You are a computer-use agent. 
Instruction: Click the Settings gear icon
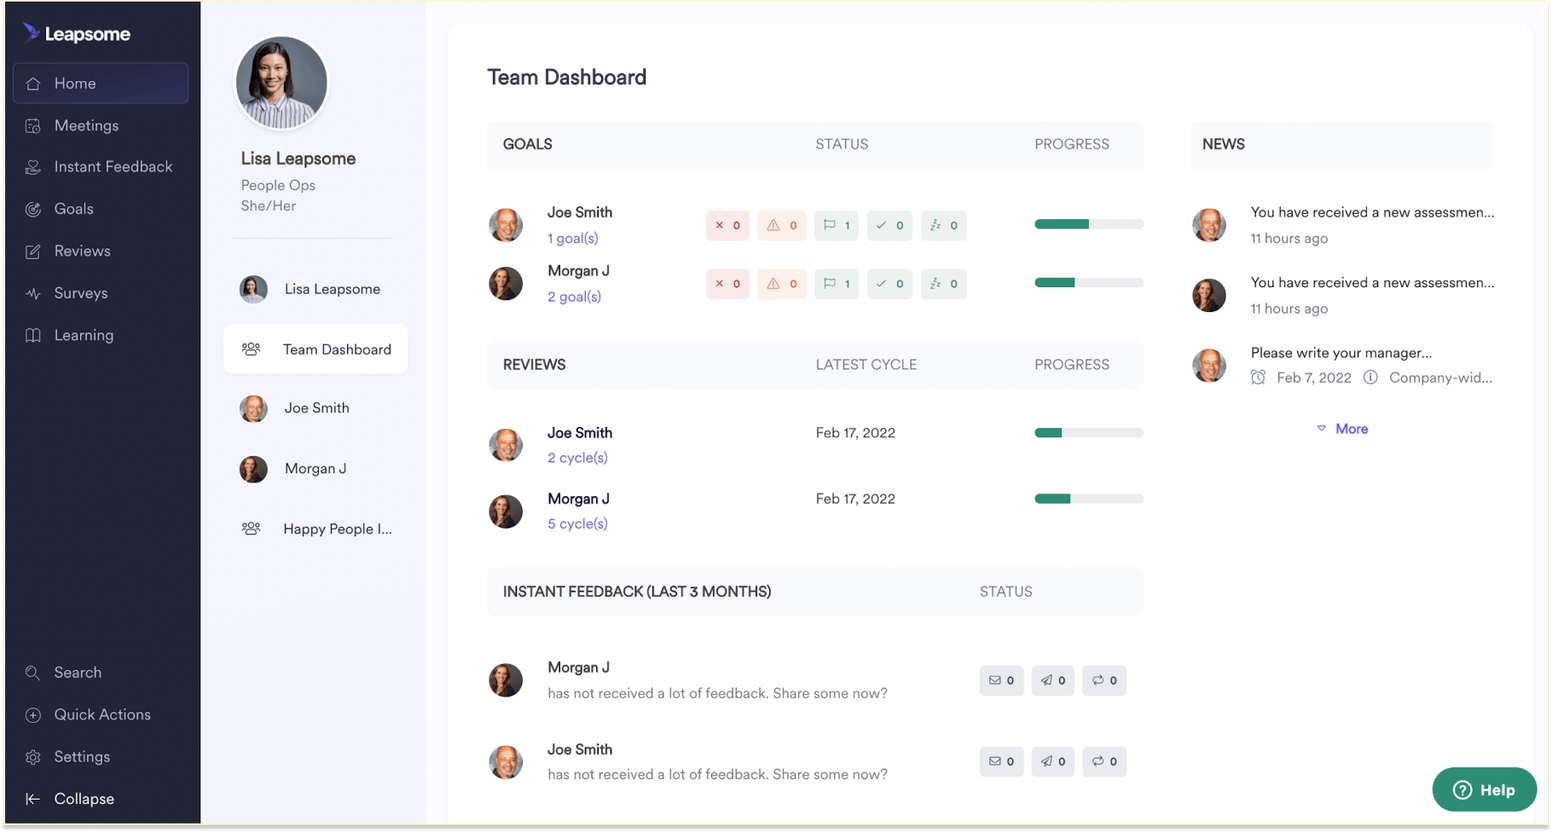(x=33, y=757)
